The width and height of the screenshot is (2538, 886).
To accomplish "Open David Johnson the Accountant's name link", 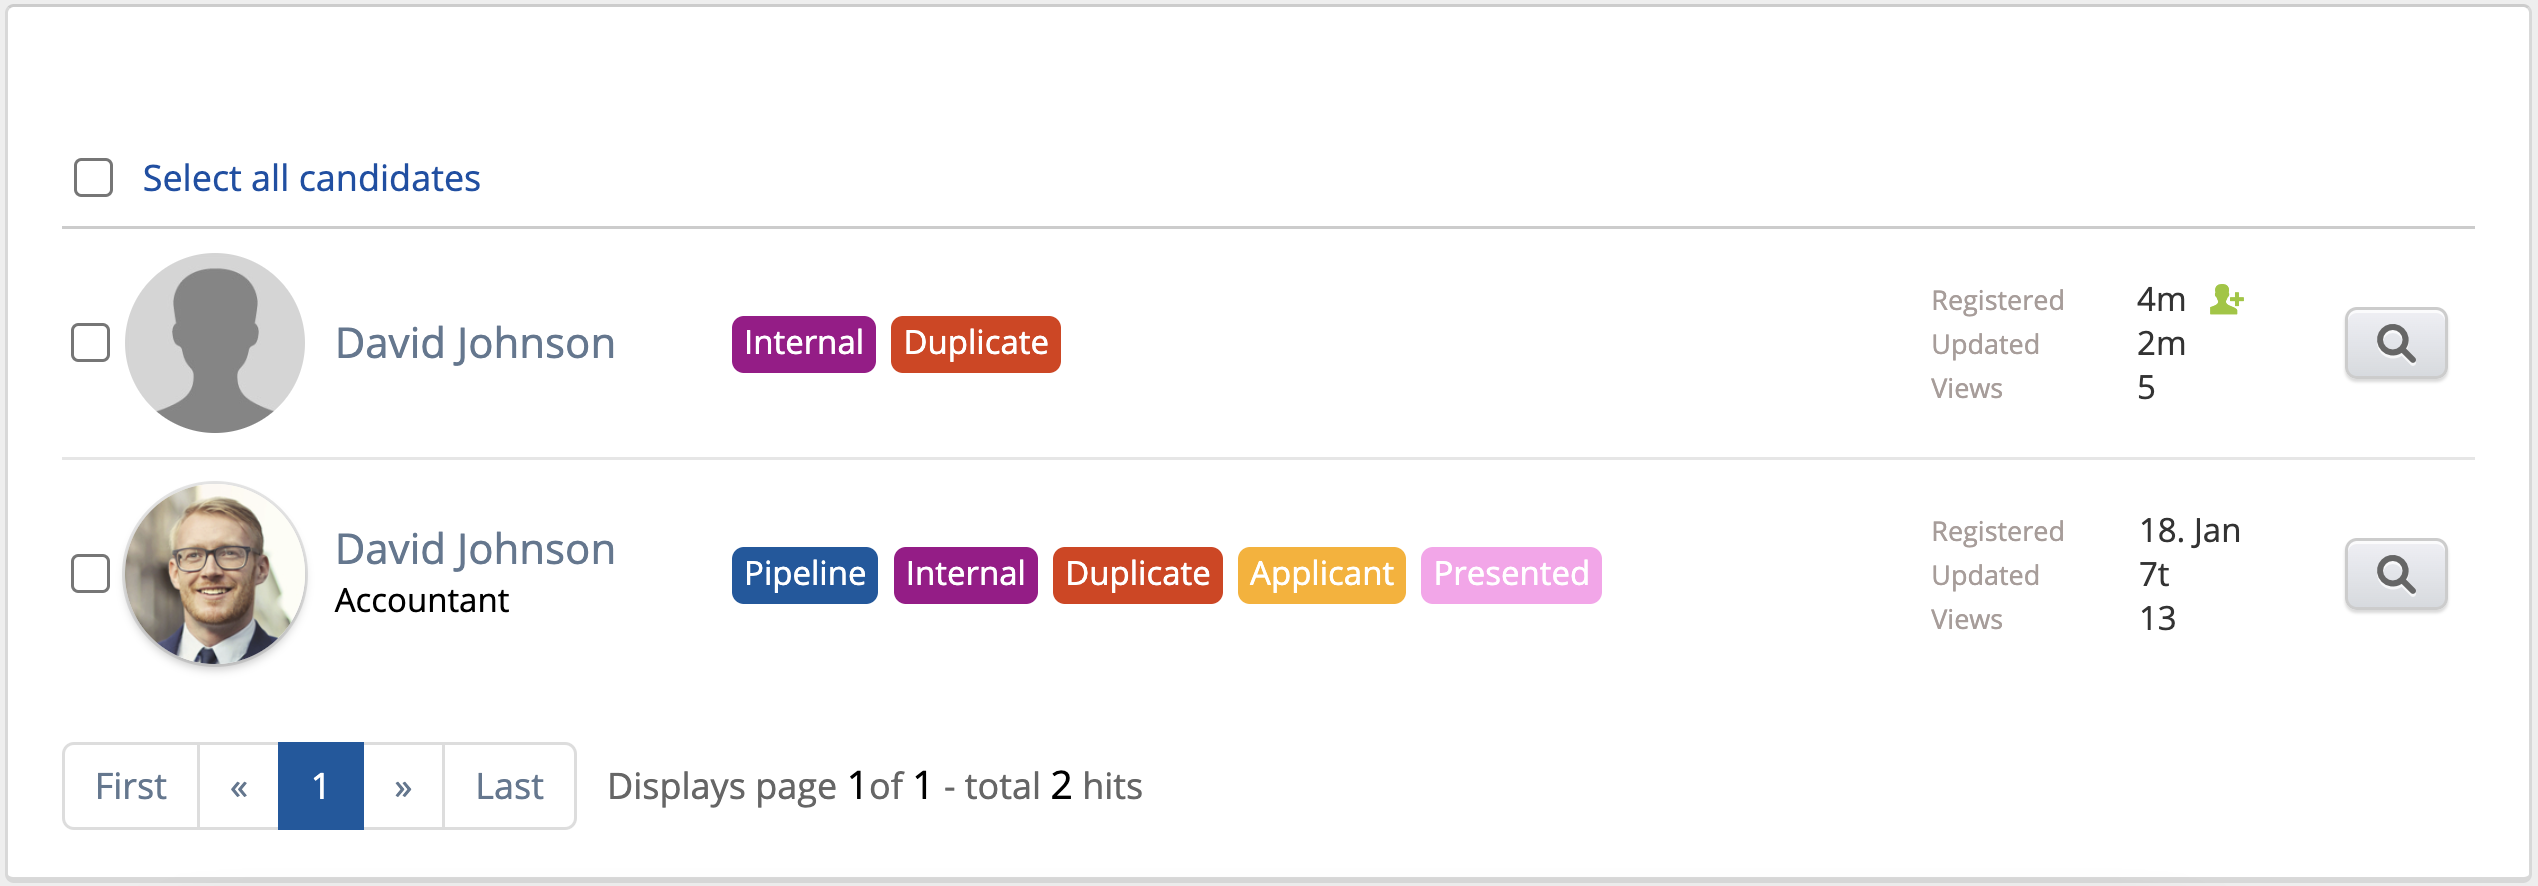I will (475, 549).
